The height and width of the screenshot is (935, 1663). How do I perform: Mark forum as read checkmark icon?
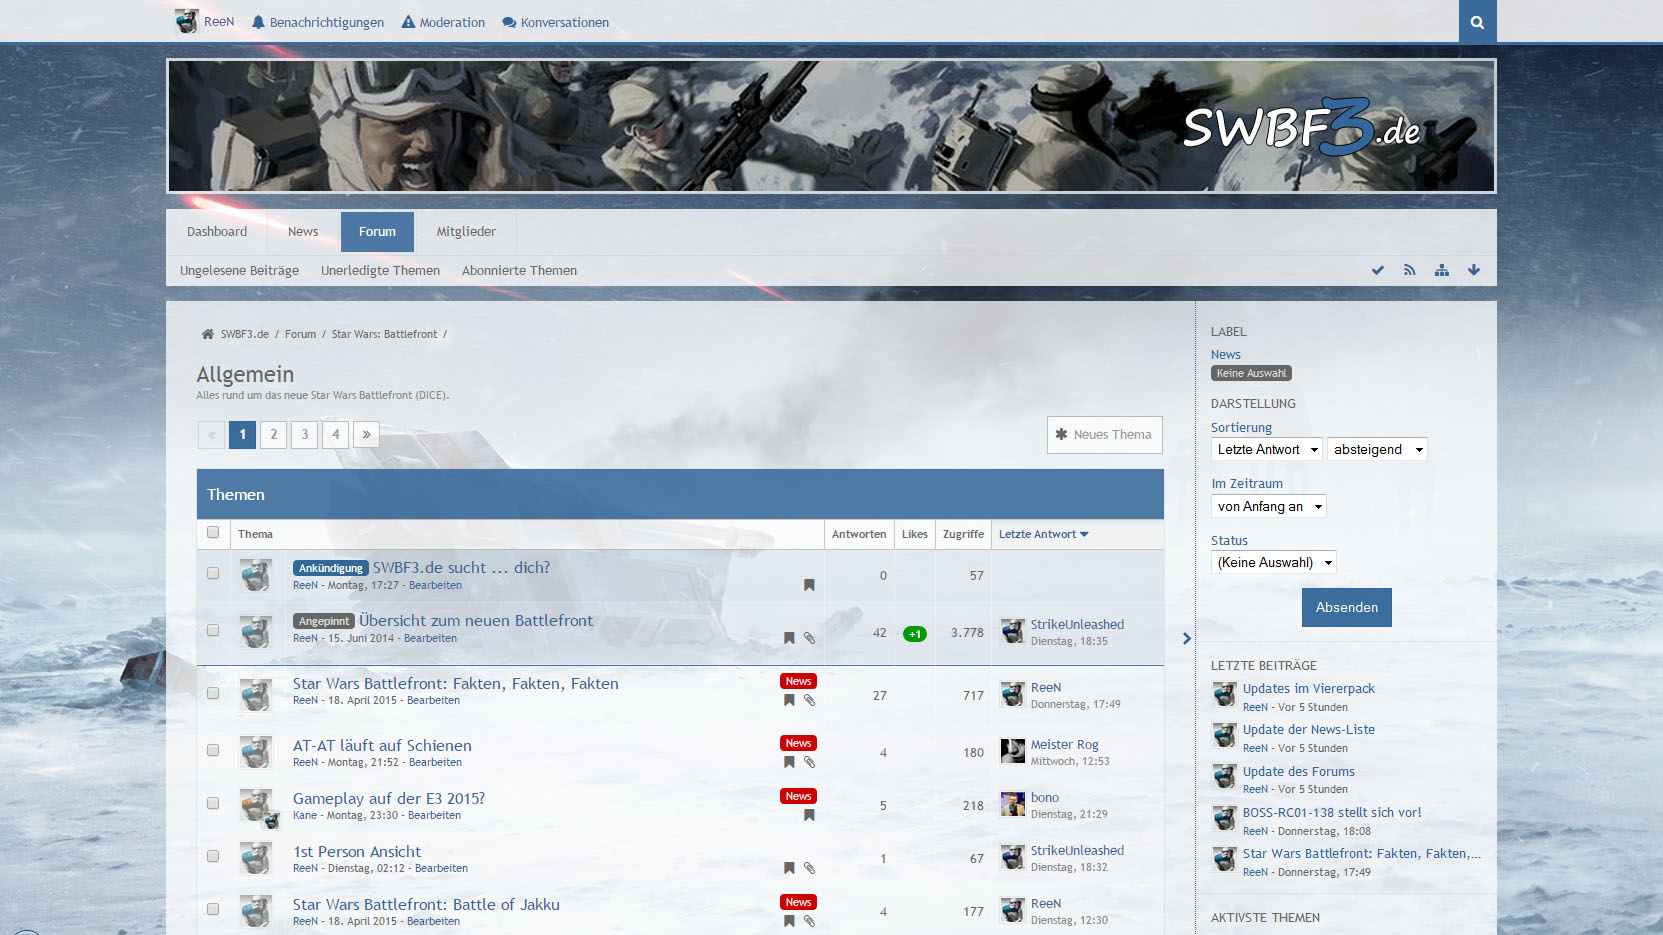coord(1378,270)
